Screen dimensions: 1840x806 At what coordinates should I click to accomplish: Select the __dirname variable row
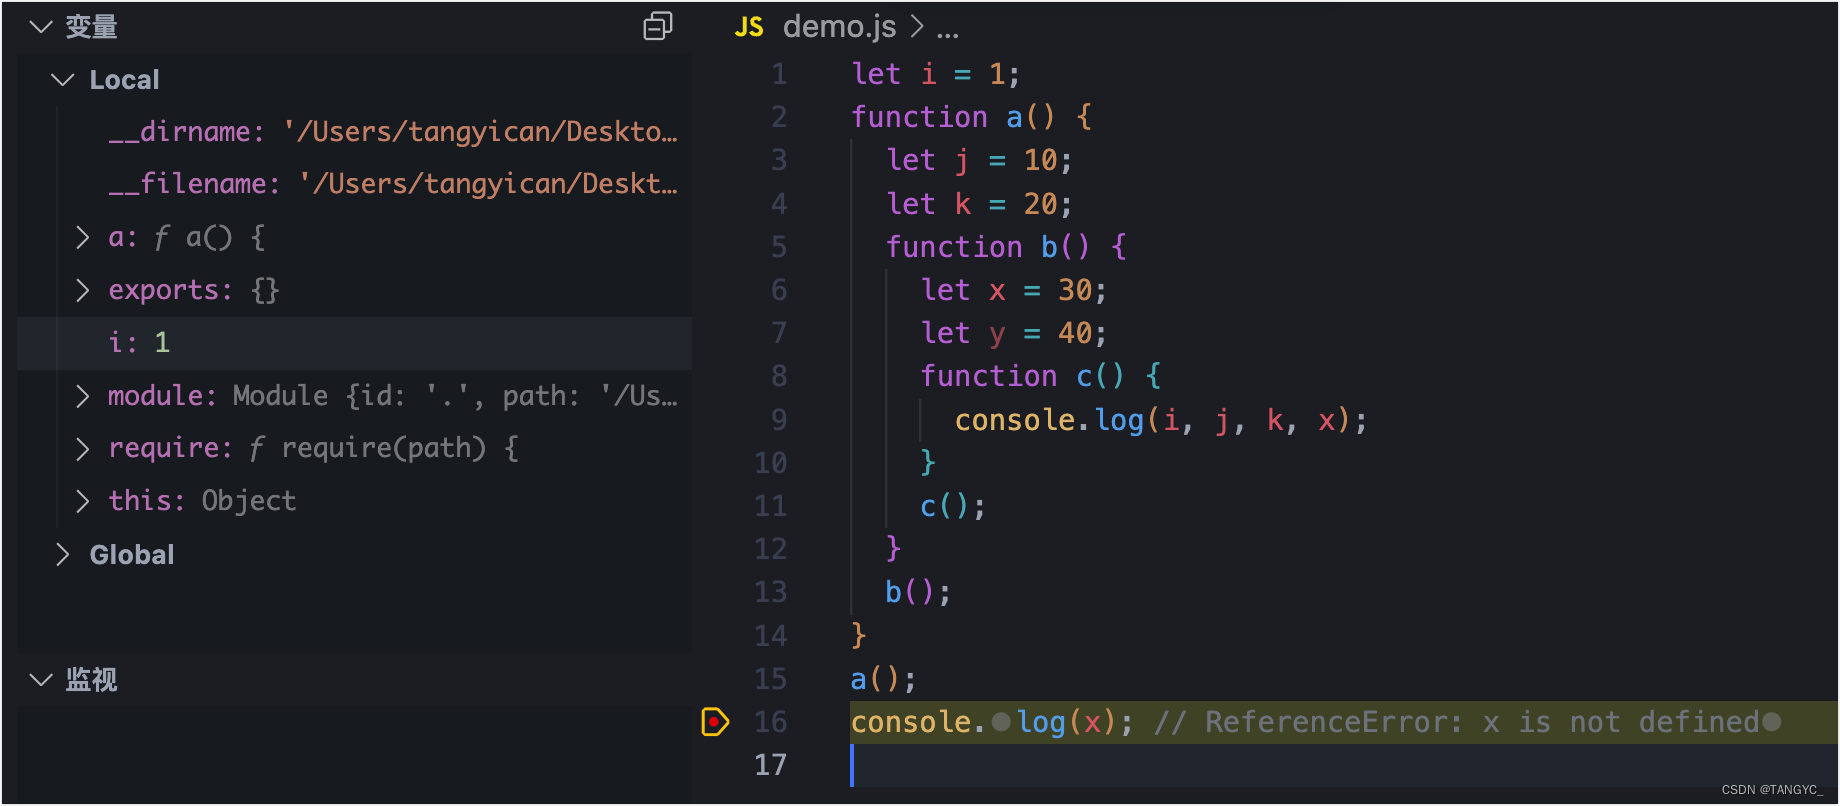click(x=355, y=132)
